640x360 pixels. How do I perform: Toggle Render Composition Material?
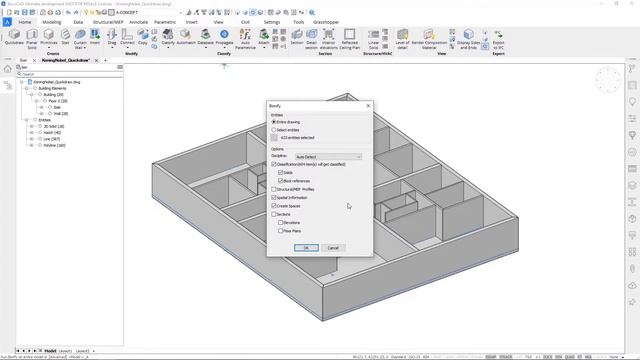click(429, 39)
